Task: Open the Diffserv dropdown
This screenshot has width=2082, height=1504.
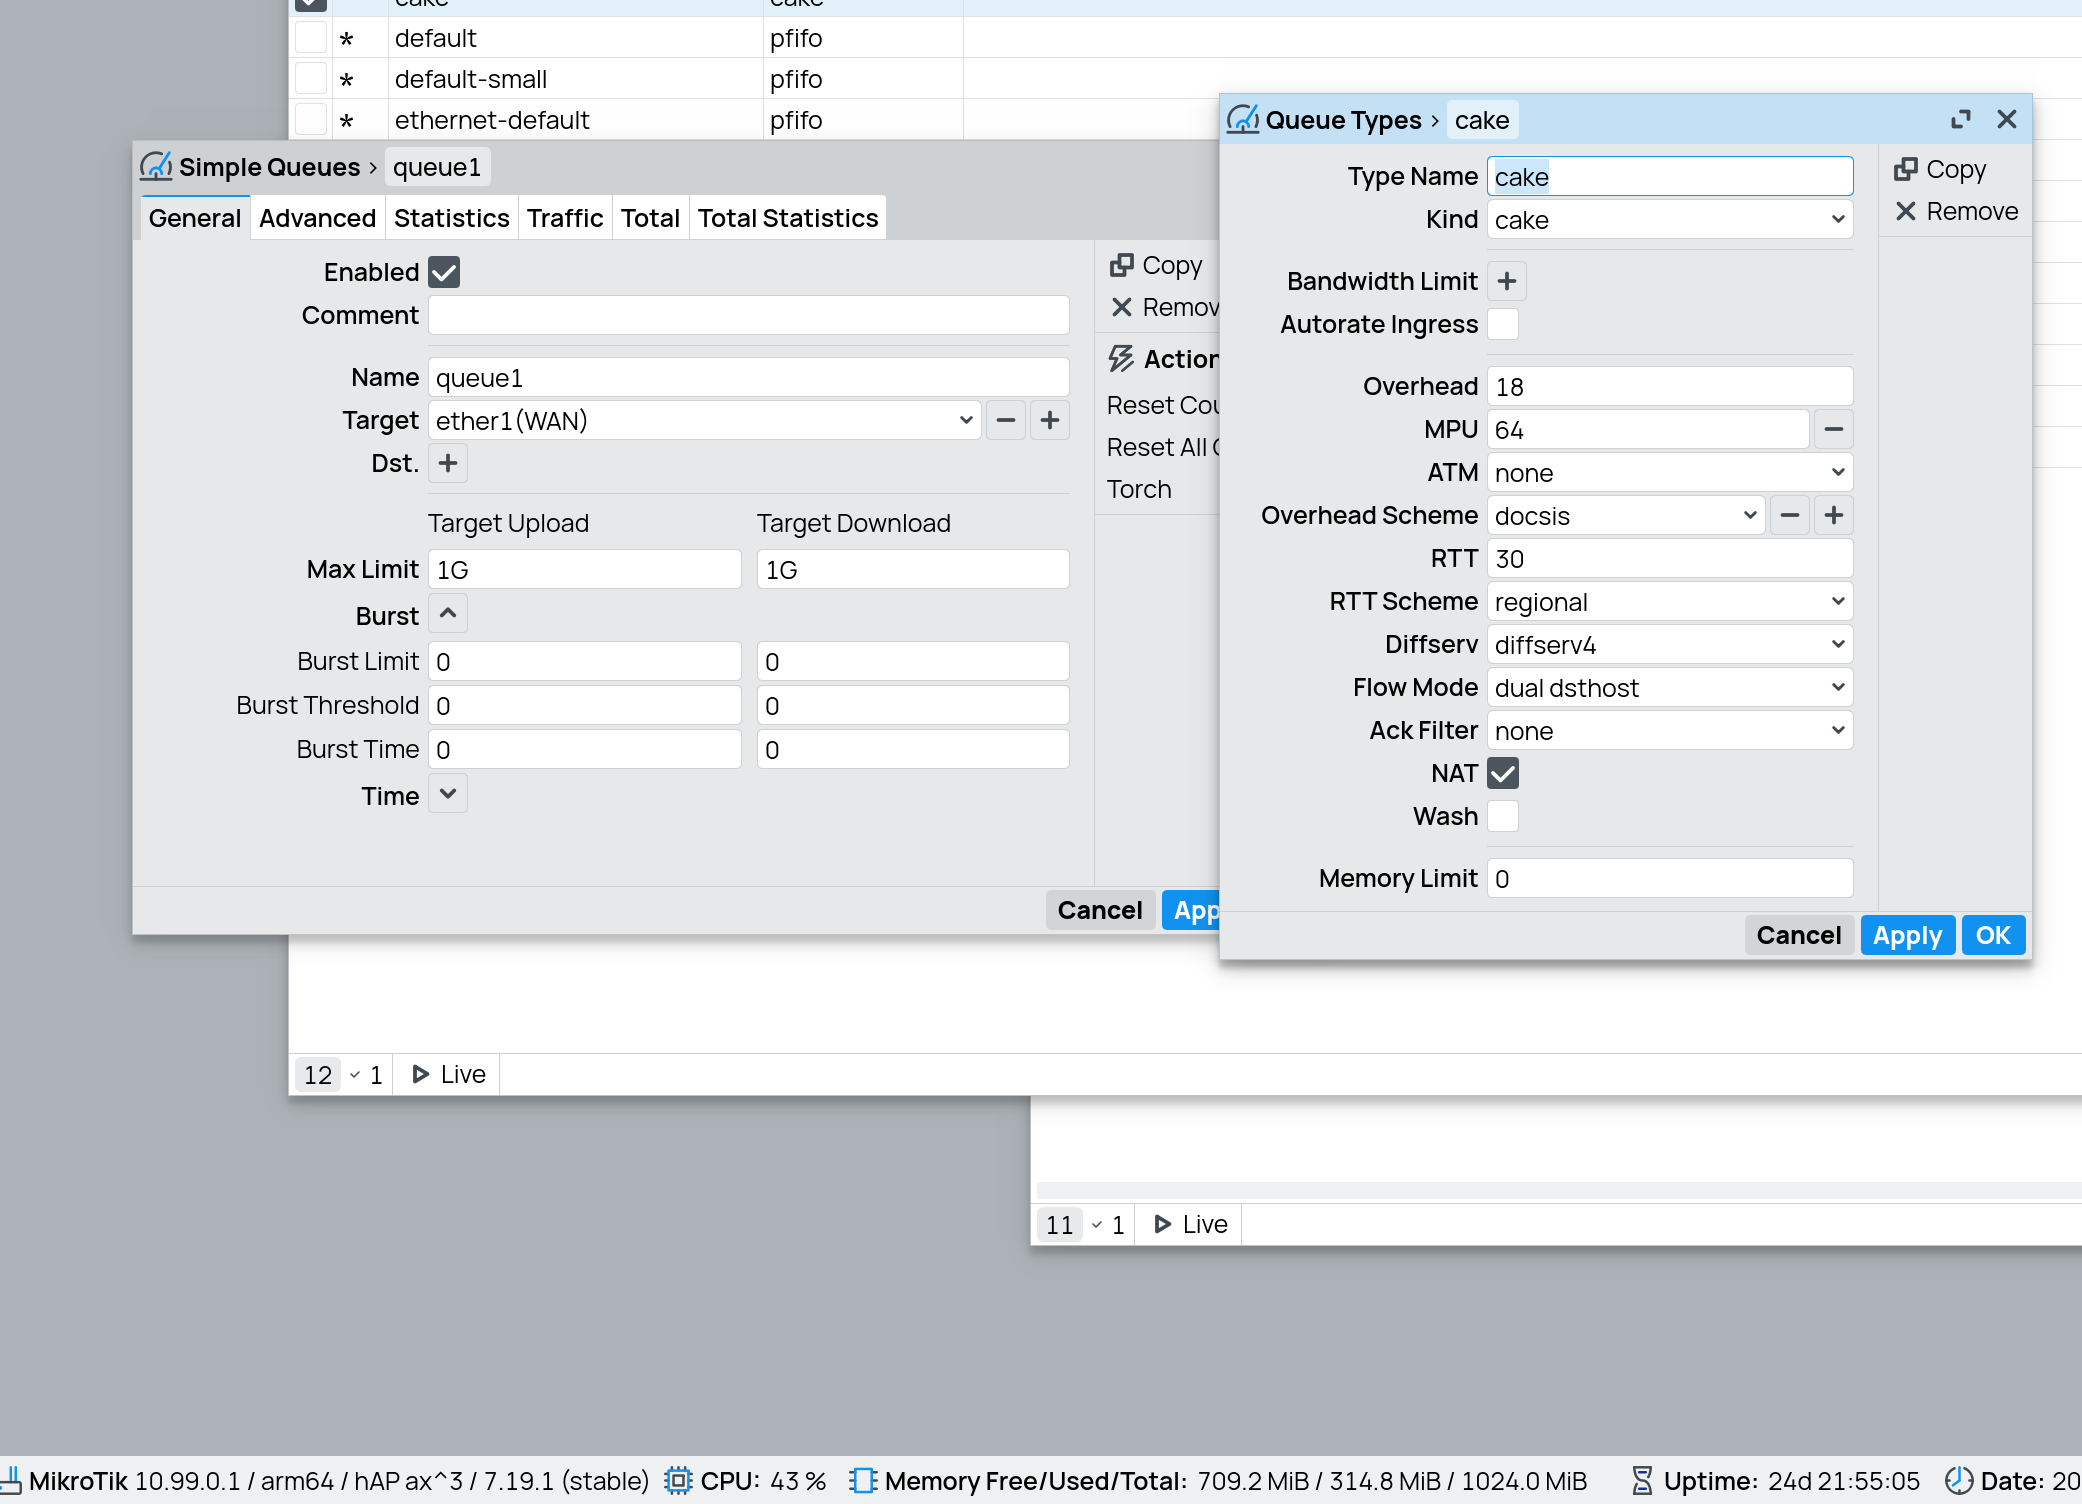Action: point(1670,644)
